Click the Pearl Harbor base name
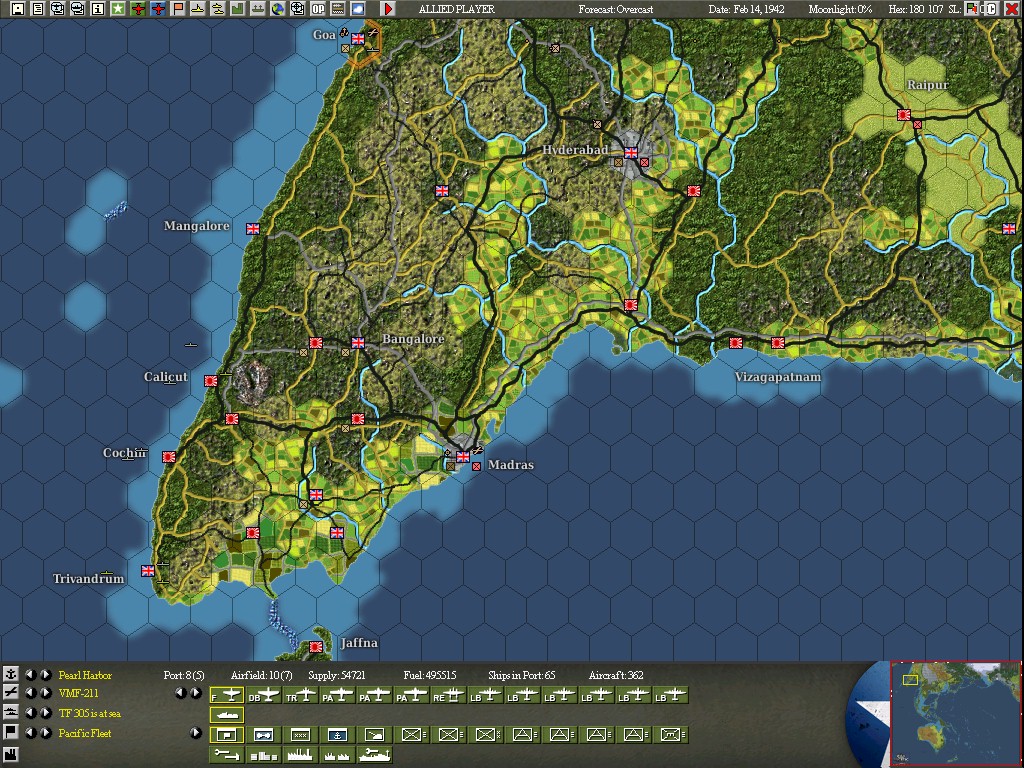The width and height of the screenshot is (1024, 768). pyautogui.click(x=85, y=675)
